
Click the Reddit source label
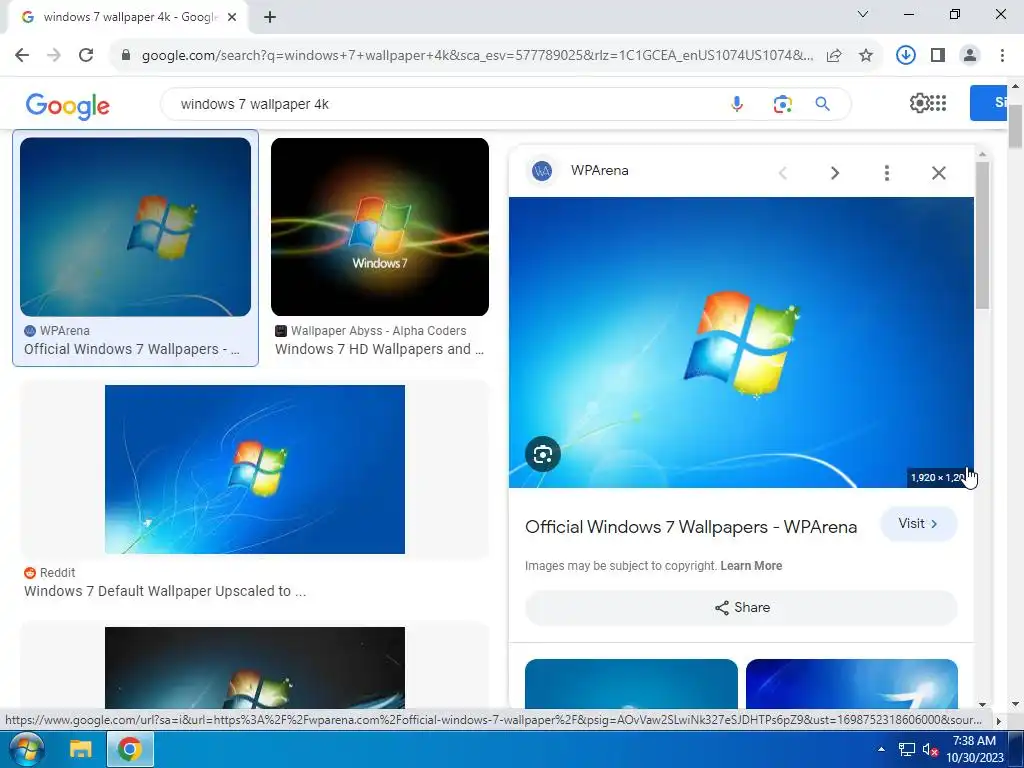pos(57,573)
